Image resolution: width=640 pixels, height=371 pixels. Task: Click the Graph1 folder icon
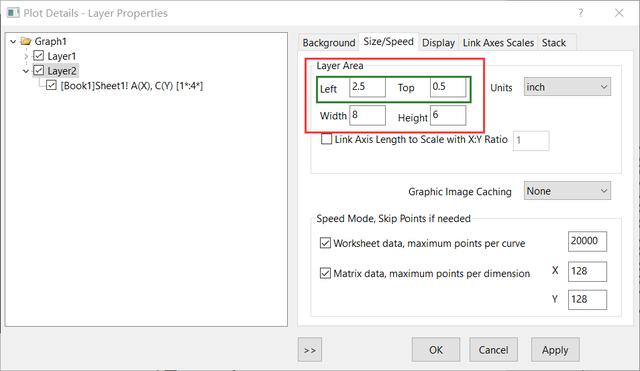point(26,41)
